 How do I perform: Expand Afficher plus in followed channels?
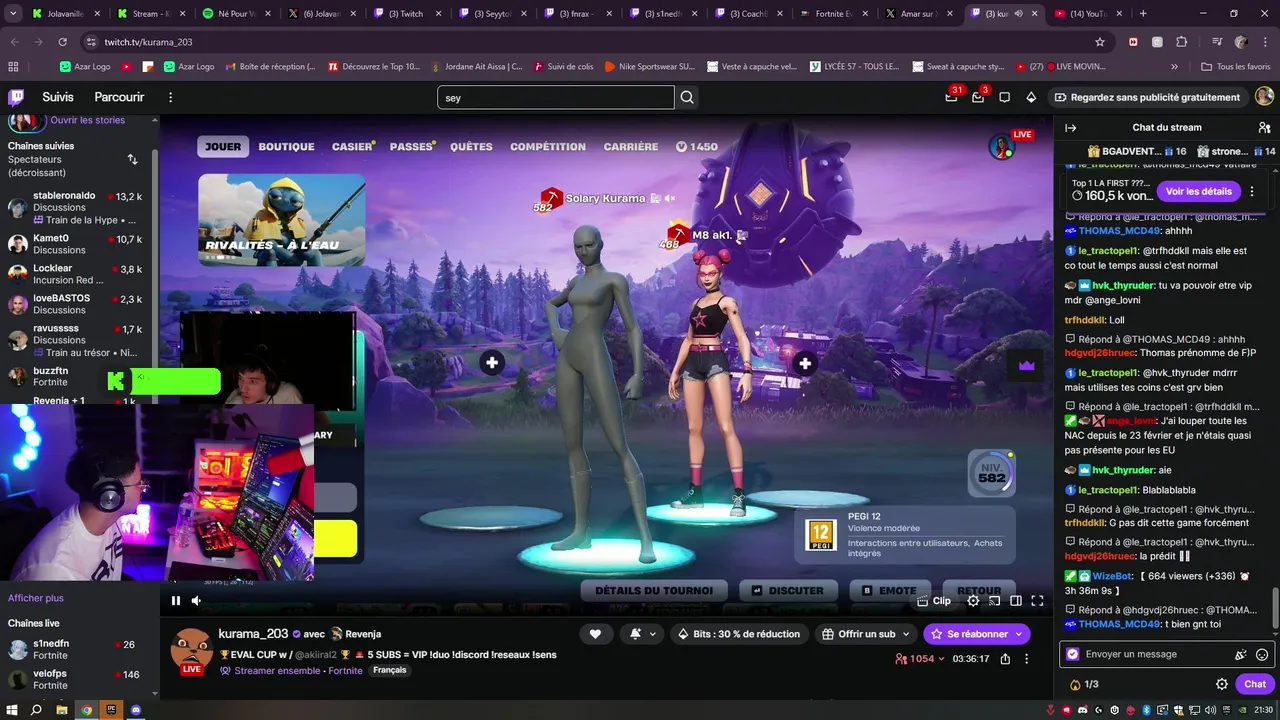[36, 598]
